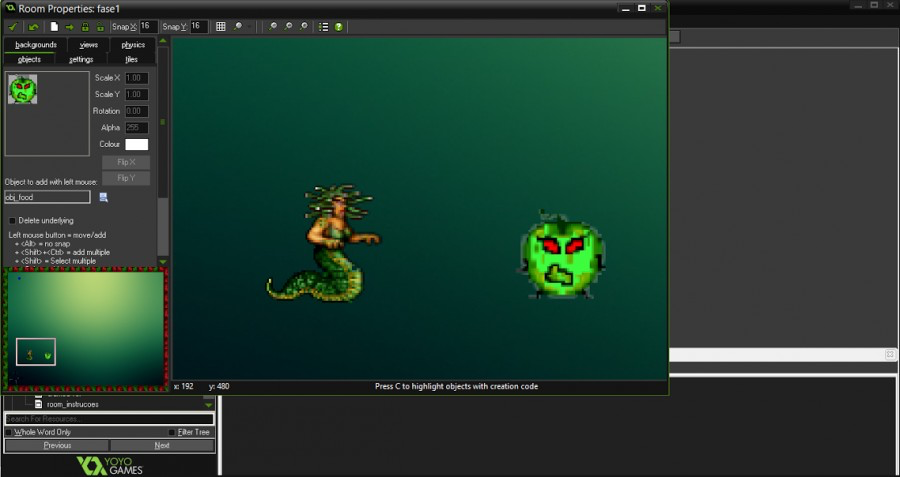Click the x: 192 status readout
900x477 pixels.
[183, 387]
